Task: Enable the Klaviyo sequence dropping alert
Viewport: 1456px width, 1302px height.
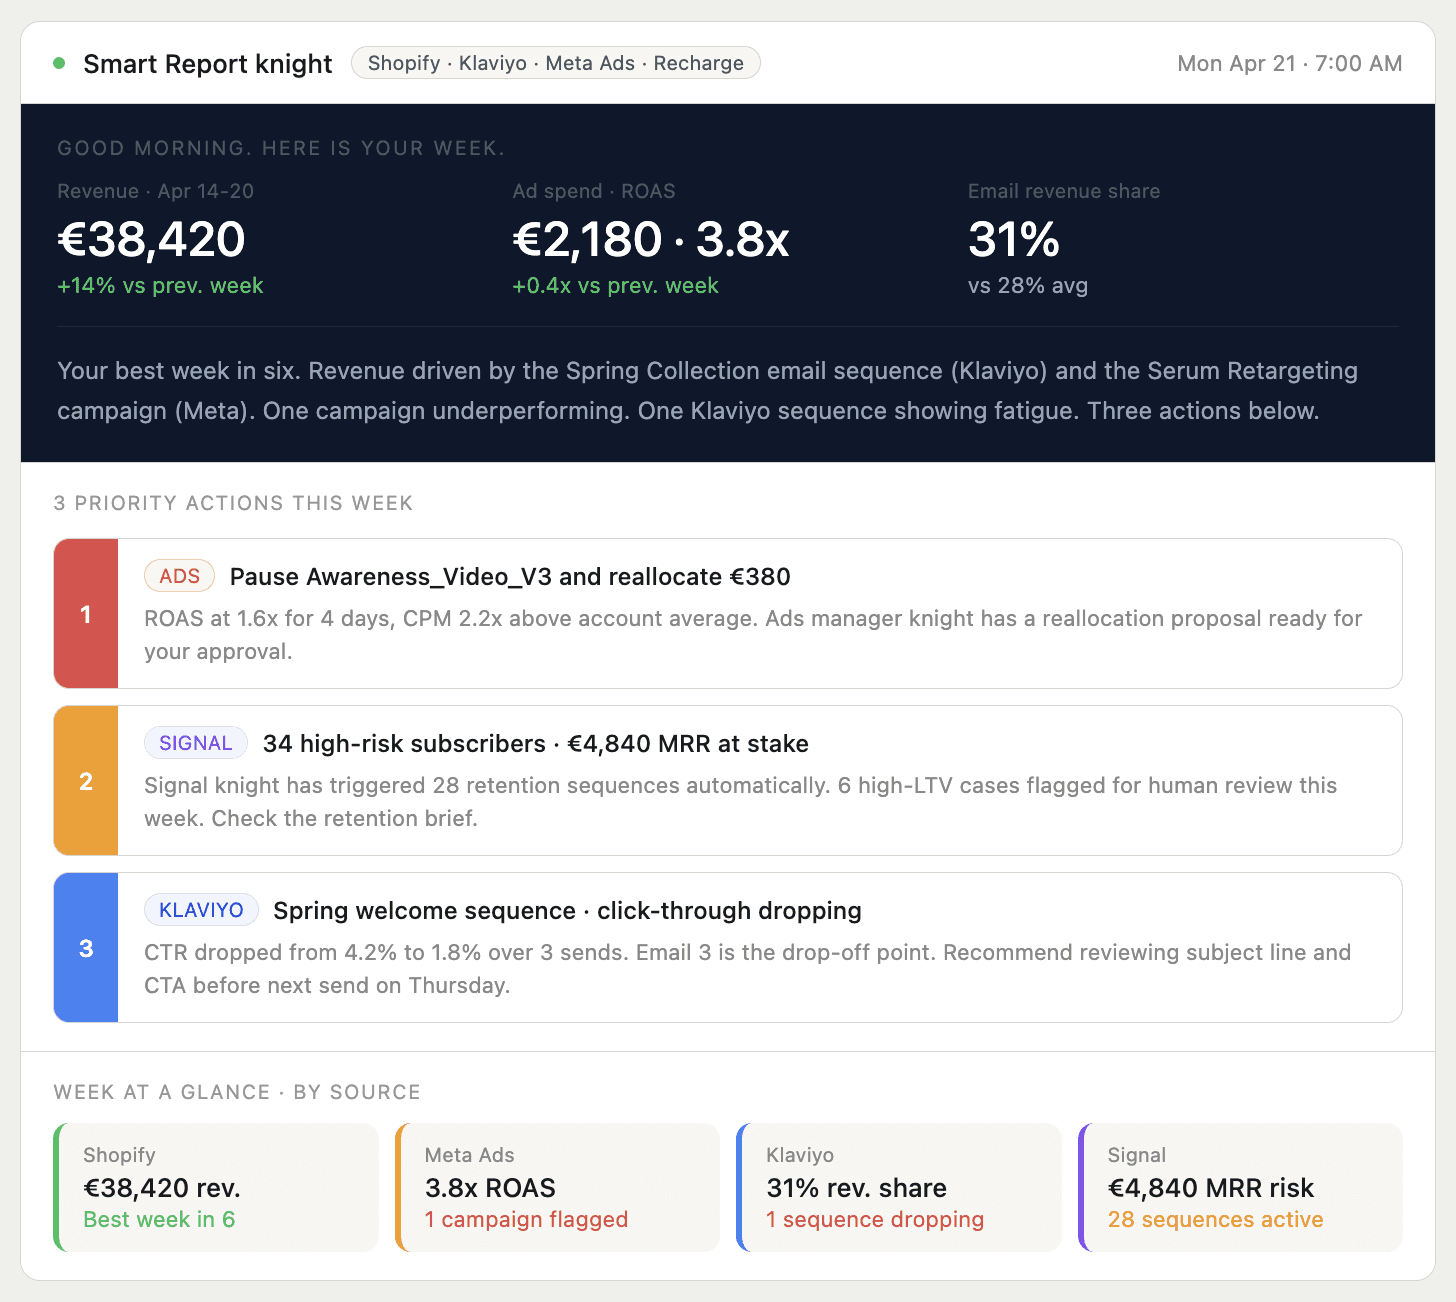Action: click(x=874, y=1220)
